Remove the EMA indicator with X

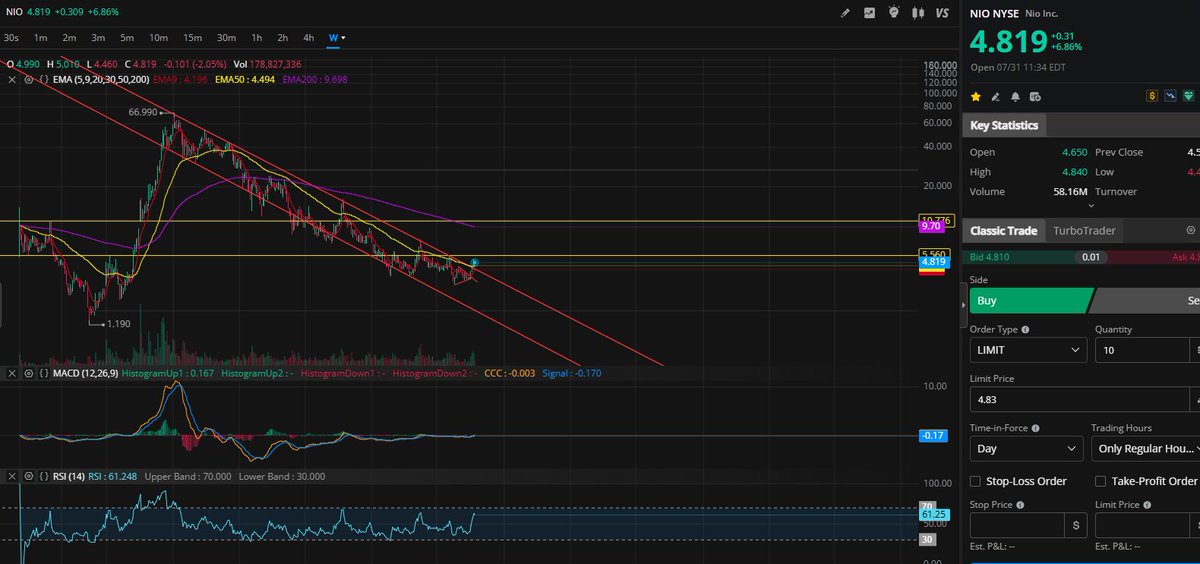pyautogui.click(x=12, y=78)
